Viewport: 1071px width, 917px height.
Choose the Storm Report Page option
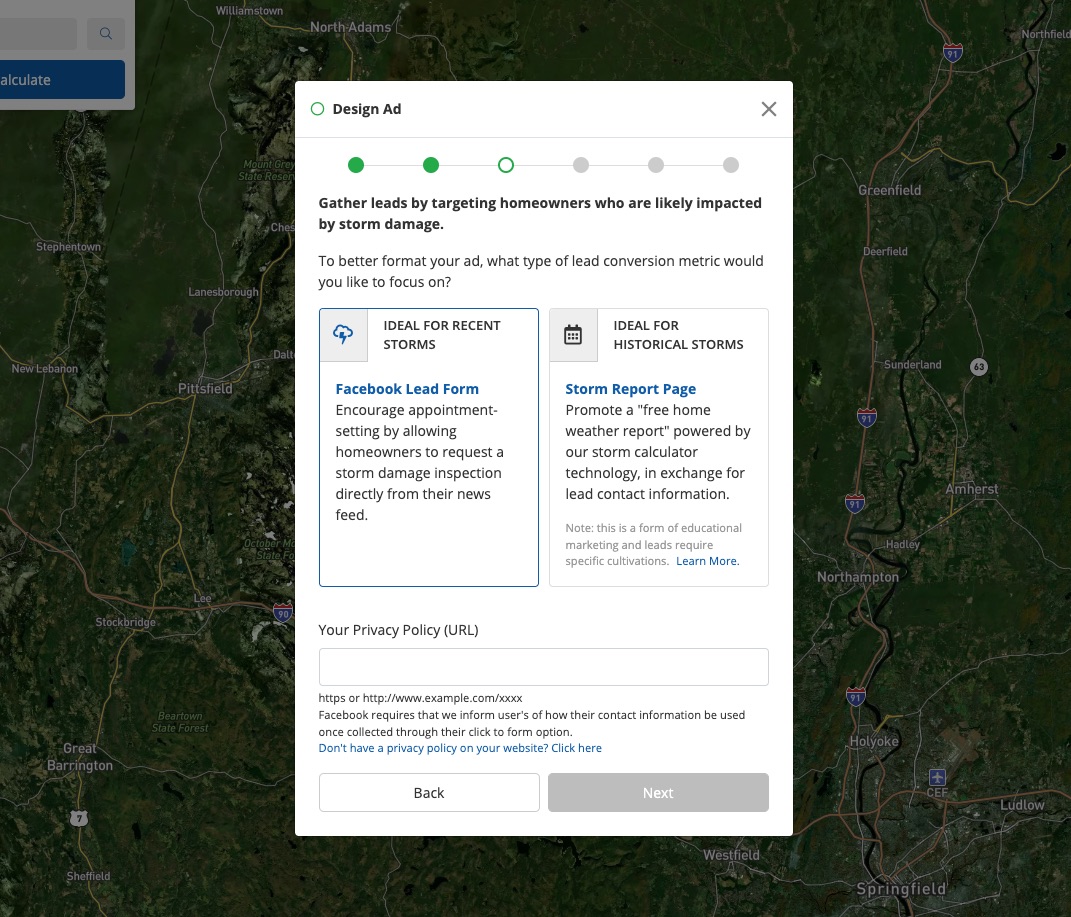tap(630, 389)
